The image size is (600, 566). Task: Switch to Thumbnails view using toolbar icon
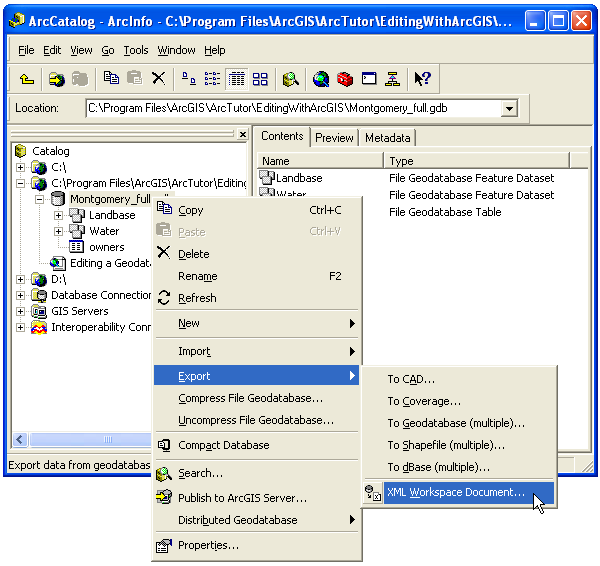[260, 78]
